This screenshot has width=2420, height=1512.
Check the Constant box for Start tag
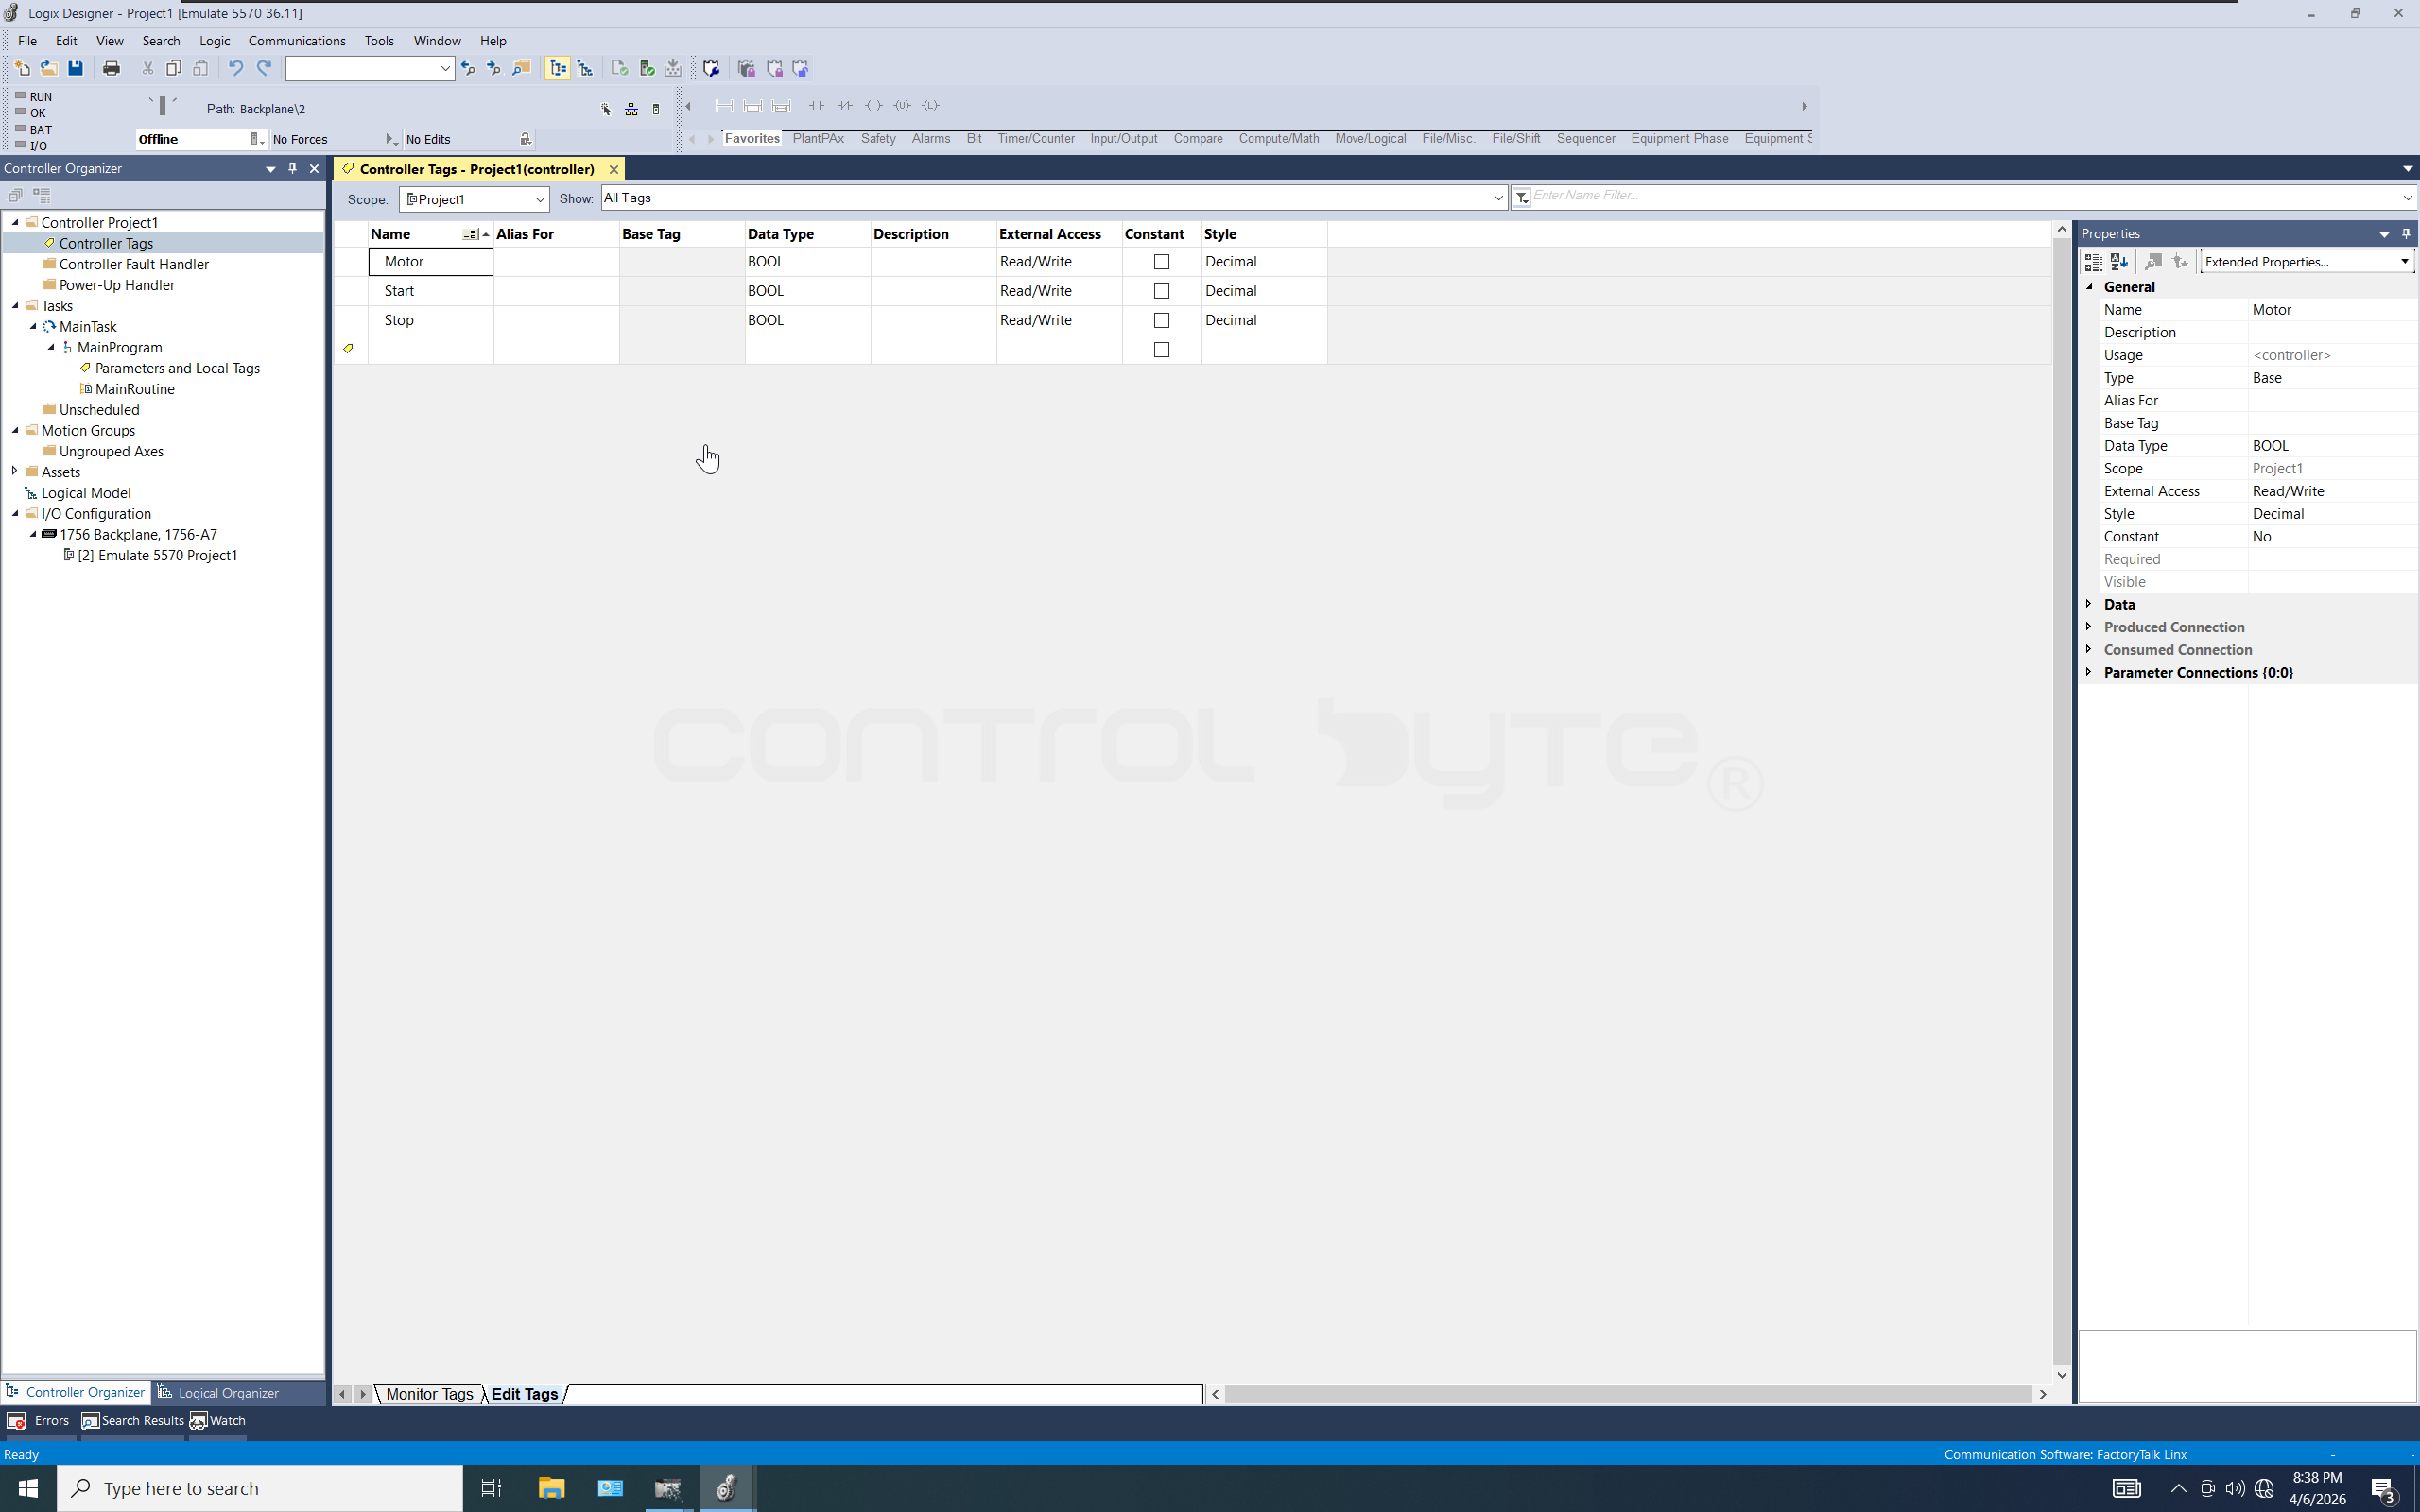[x=1161, y=291]
